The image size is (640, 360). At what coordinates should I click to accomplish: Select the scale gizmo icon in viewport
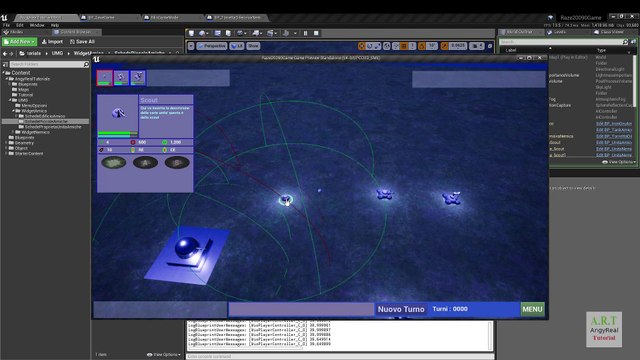pos(378,46)
